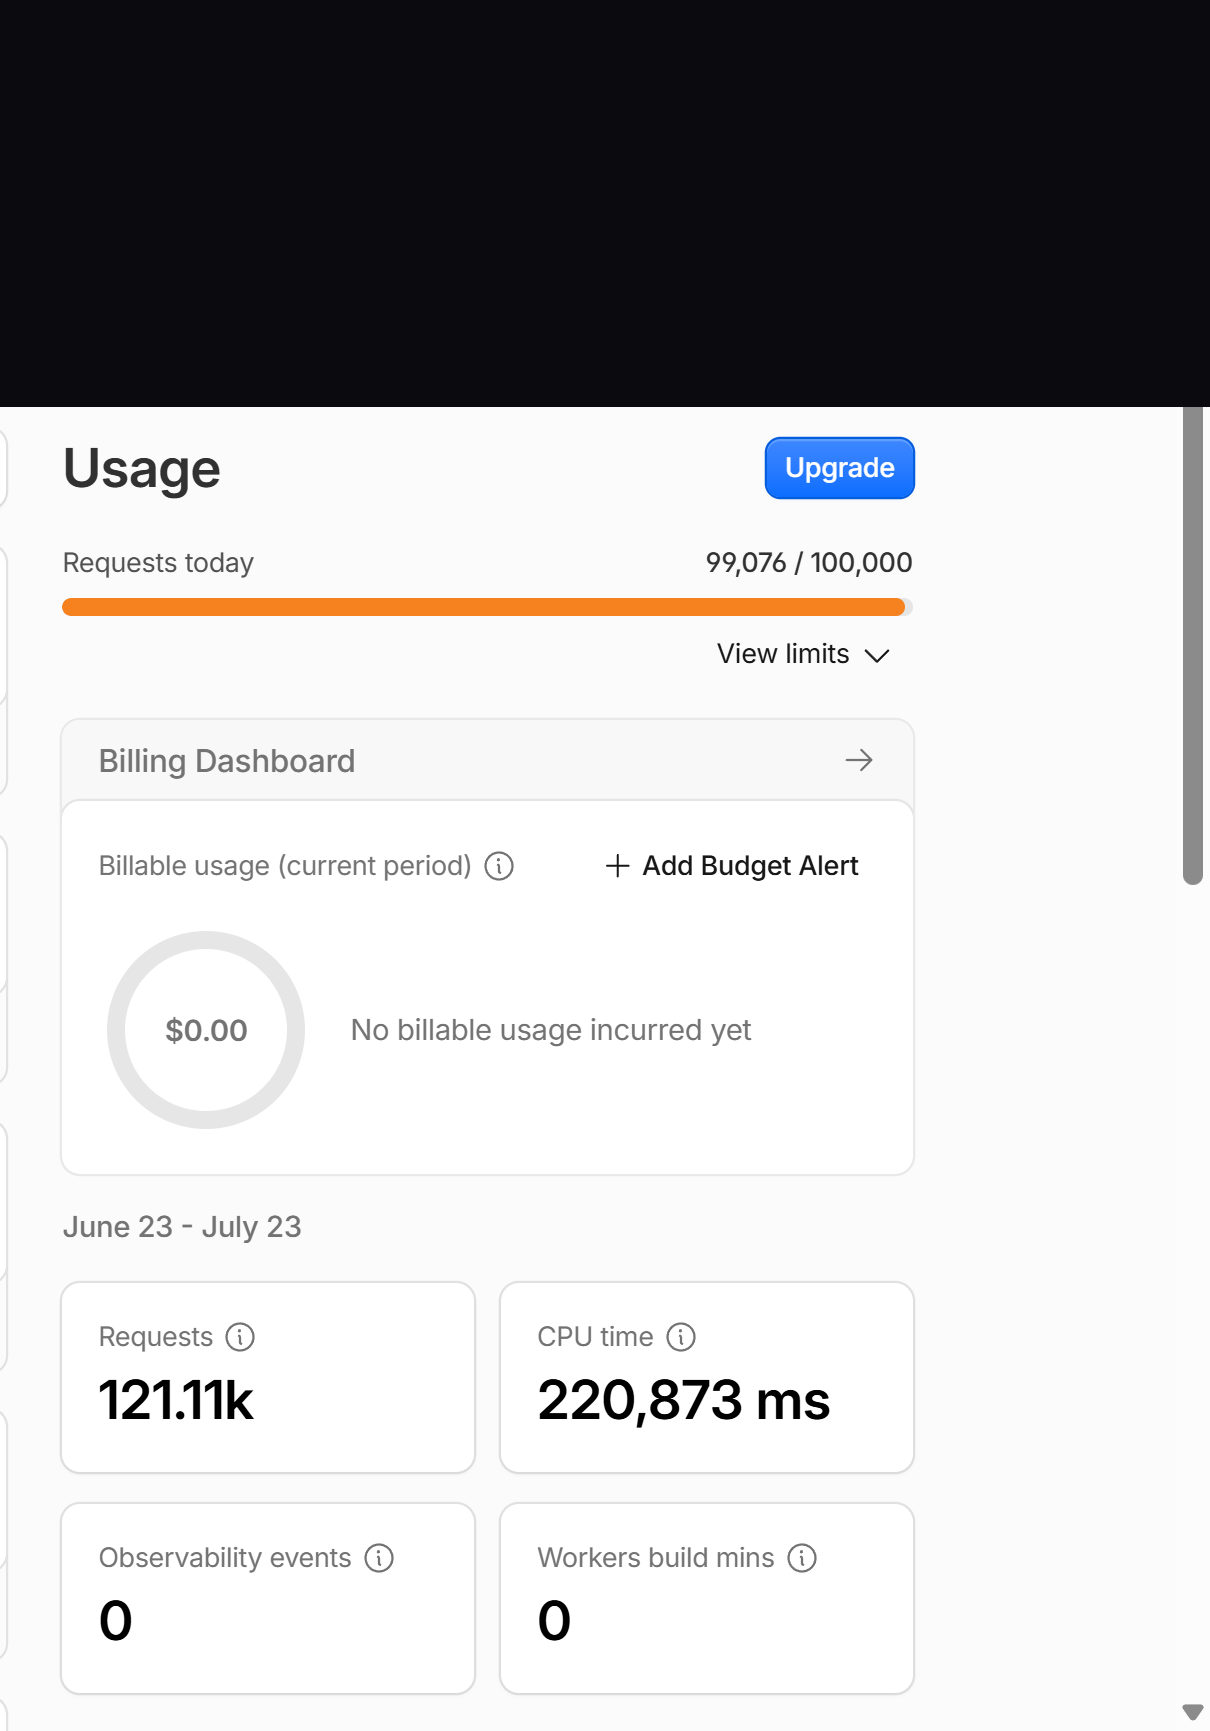Viewport: 1210px width, 1731px height.
Task: Click the Workers build mins info icon
Action: click(x=802, y=1558)
